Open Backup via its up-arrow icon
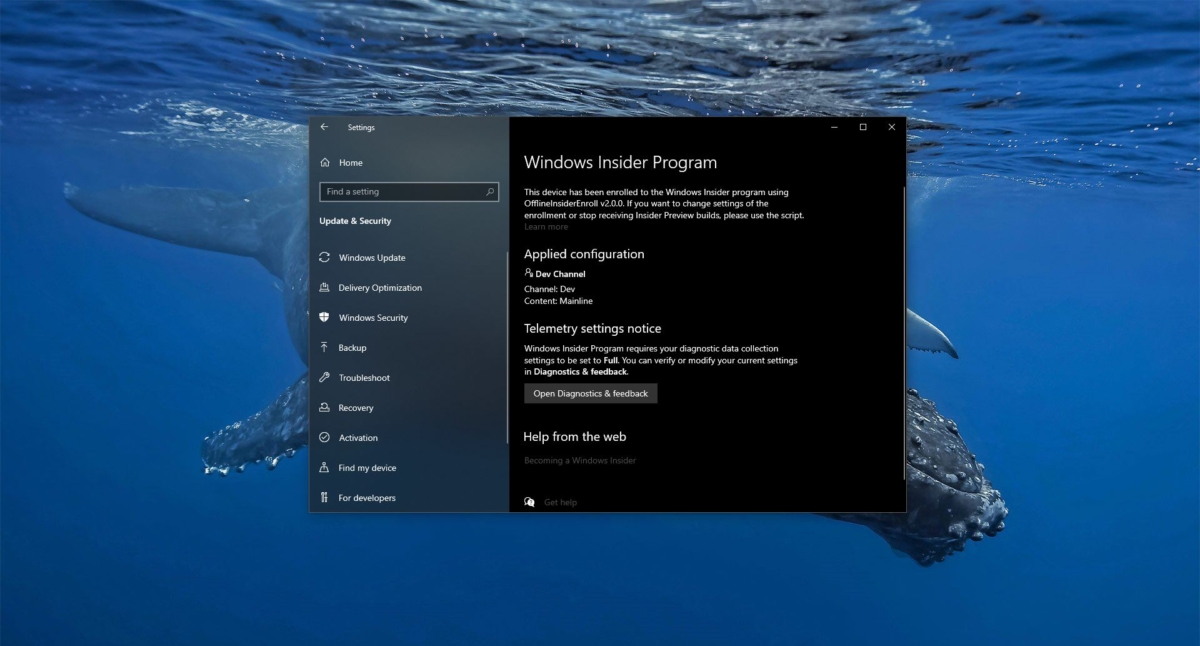Image resolution: width=1200 pixels, height=646 pixels. tap(324, 347)
